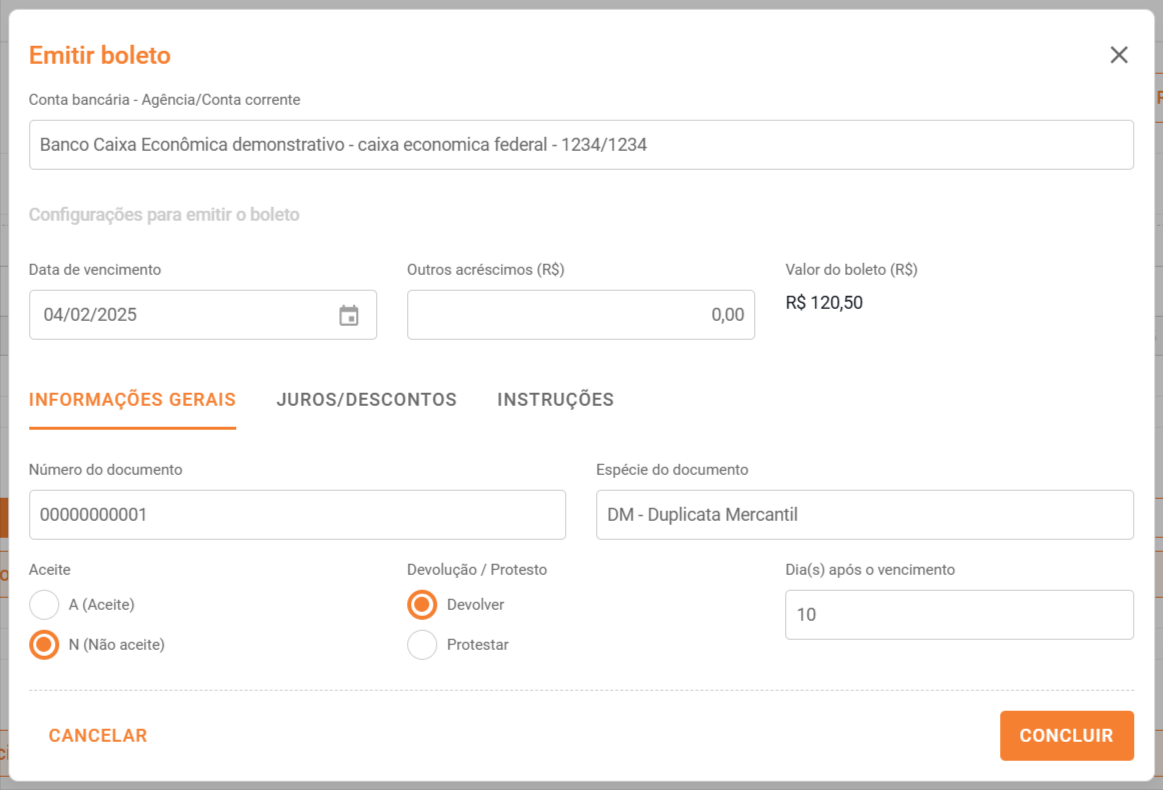Image resolution: width=1163 pixels, height=790 pixels.
Task: Choose the Protestar radio option
Action: tap(422, 645)
